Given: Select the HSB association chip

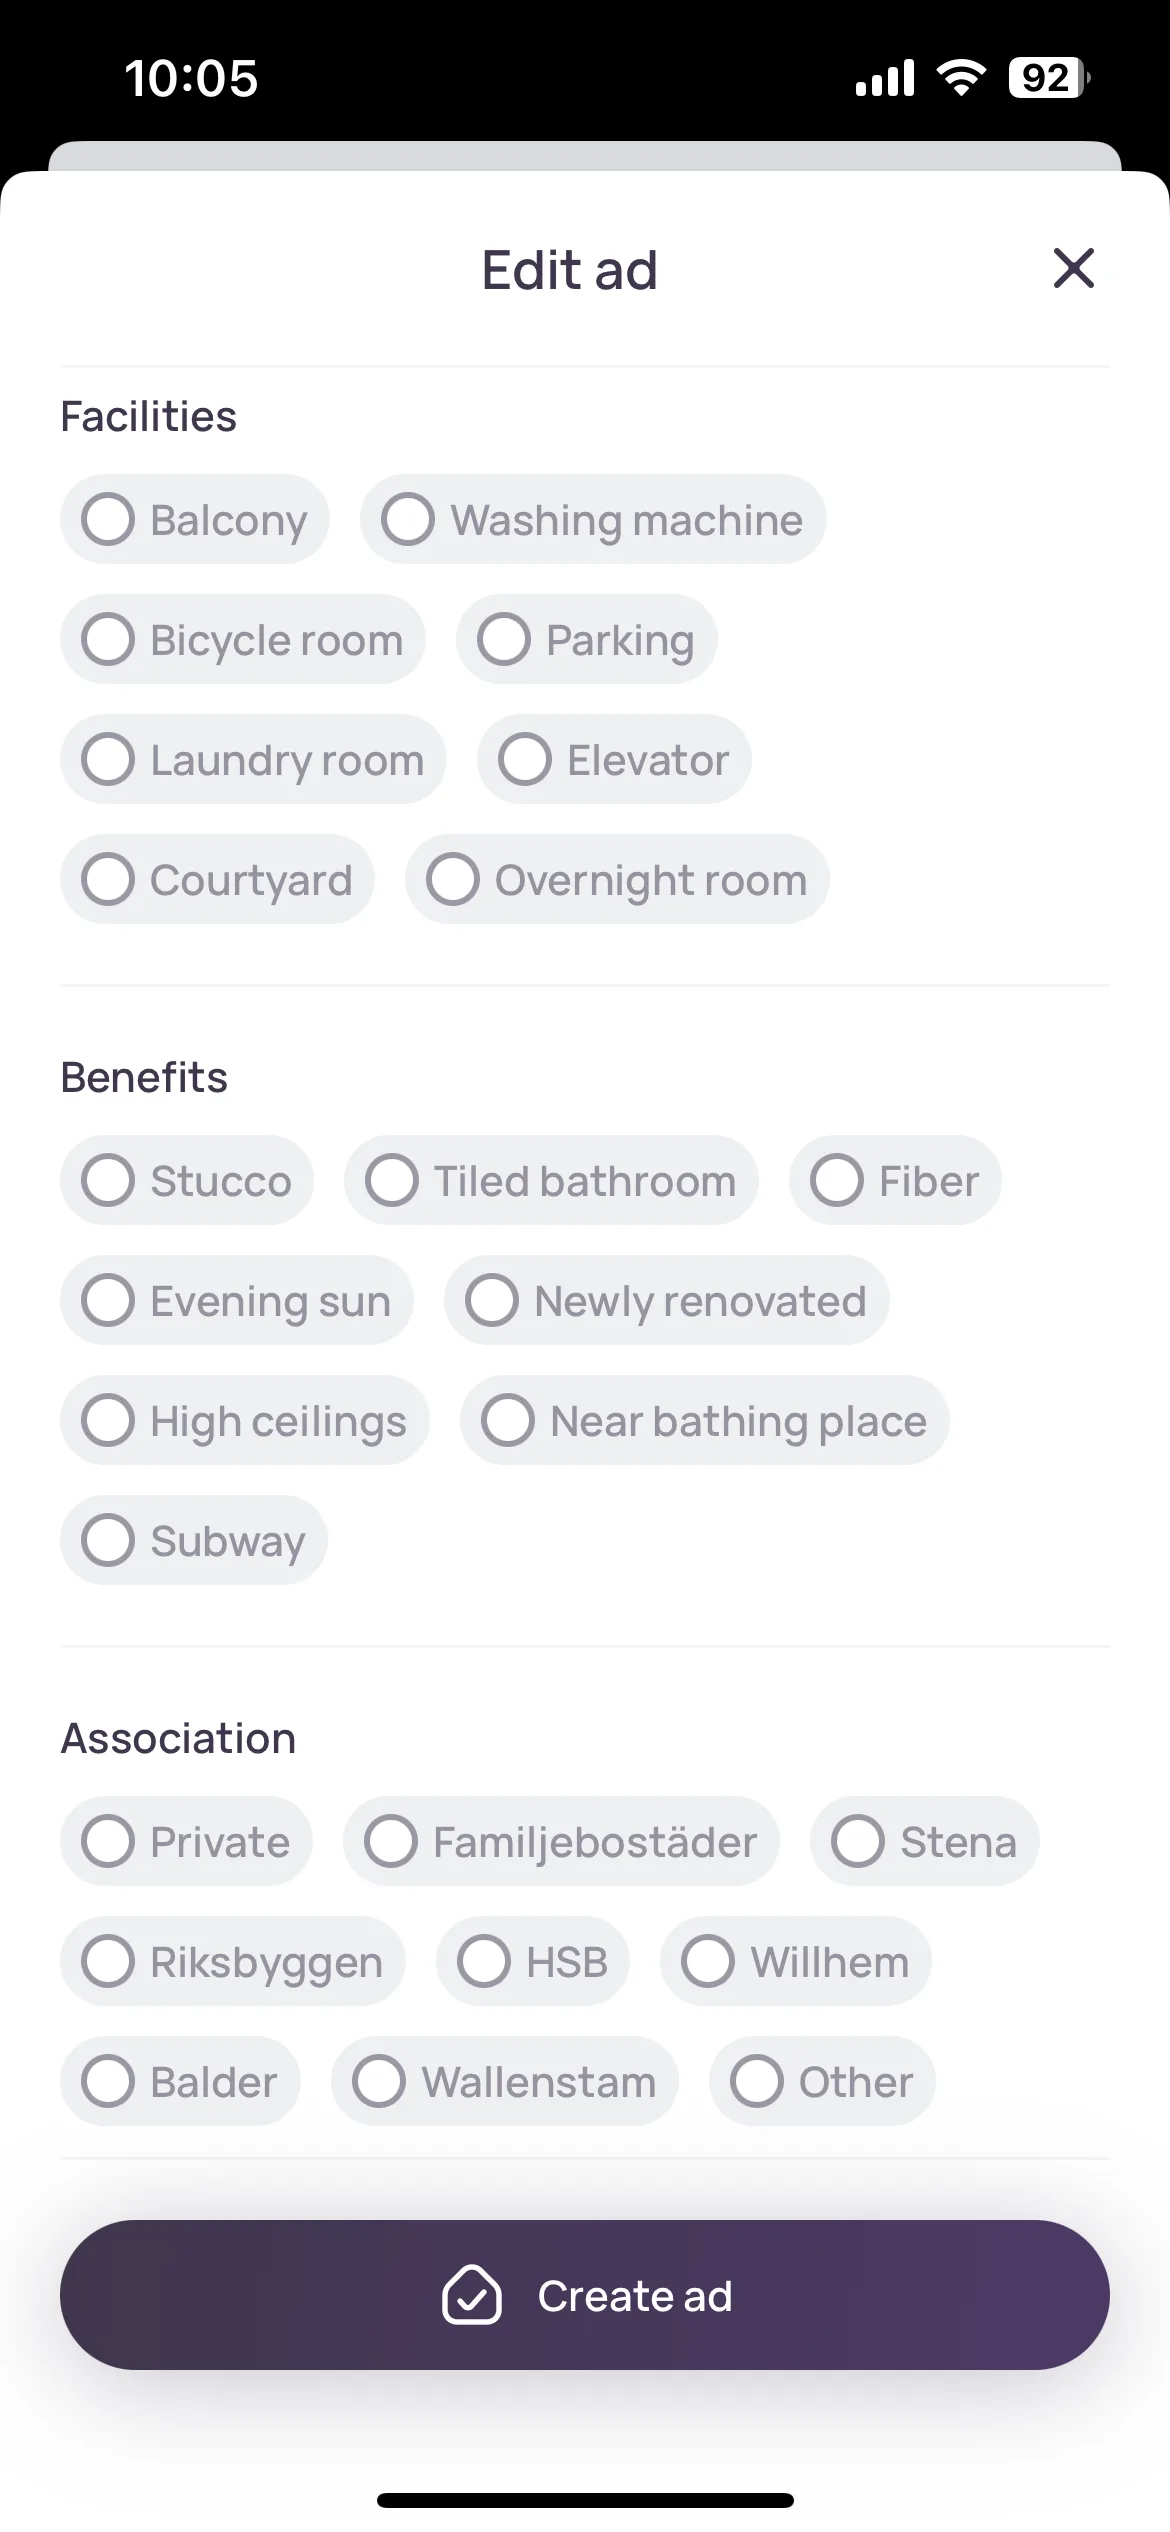Looking at the screenshot, I should [x=533, y=1961].
